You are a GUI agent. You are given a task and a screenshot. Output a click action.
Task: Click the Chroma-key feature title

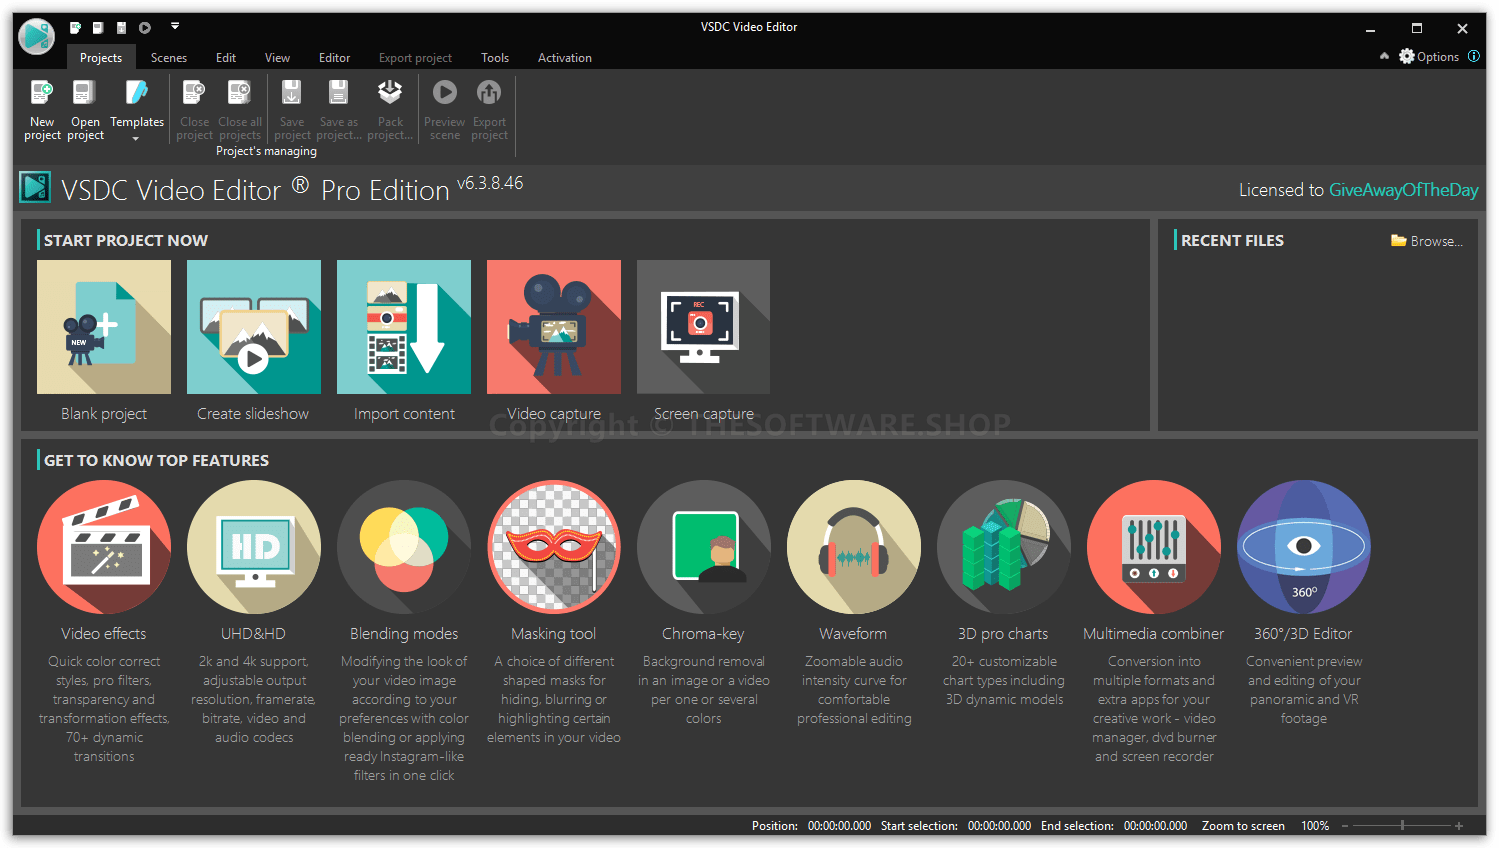(703, 634)
